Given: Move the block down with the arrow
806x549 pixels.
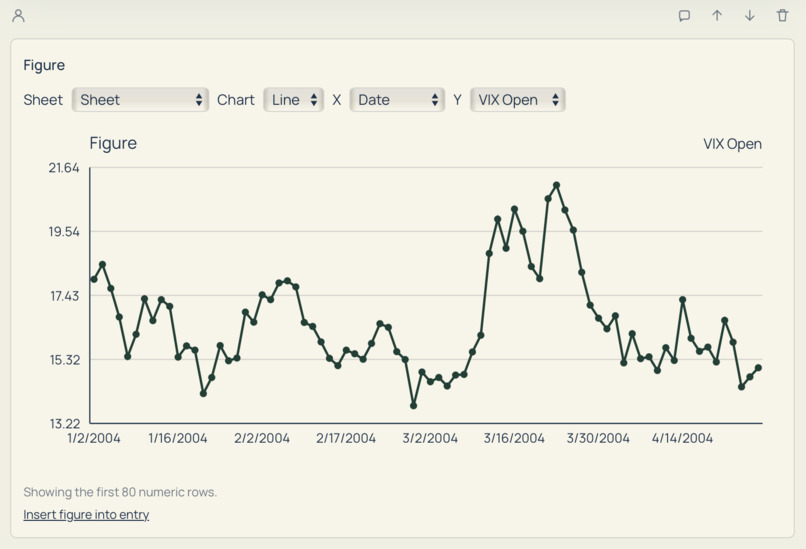Looking at the screenshot, I should click(x=750, y=16).
